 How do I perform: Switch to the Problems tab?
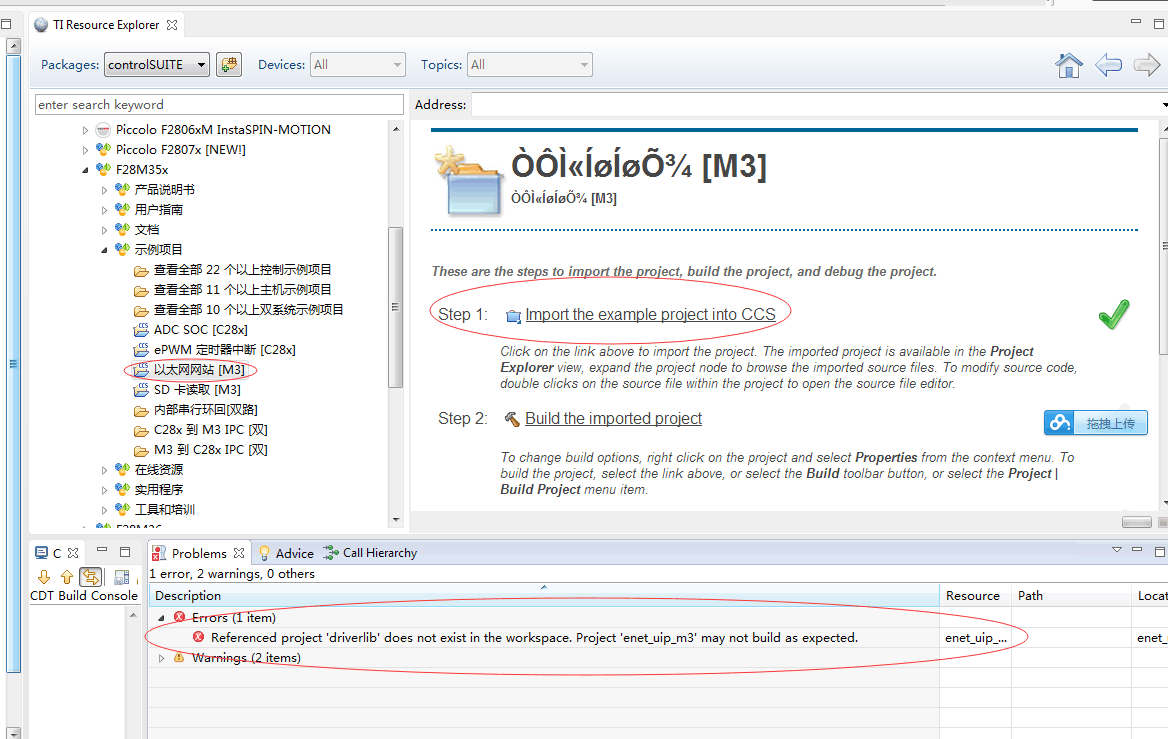199,554
